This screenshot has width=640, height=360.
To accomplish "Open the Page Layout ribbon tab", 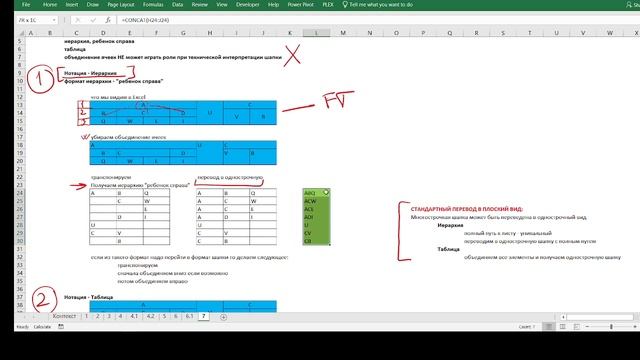I will coord(121,4).
